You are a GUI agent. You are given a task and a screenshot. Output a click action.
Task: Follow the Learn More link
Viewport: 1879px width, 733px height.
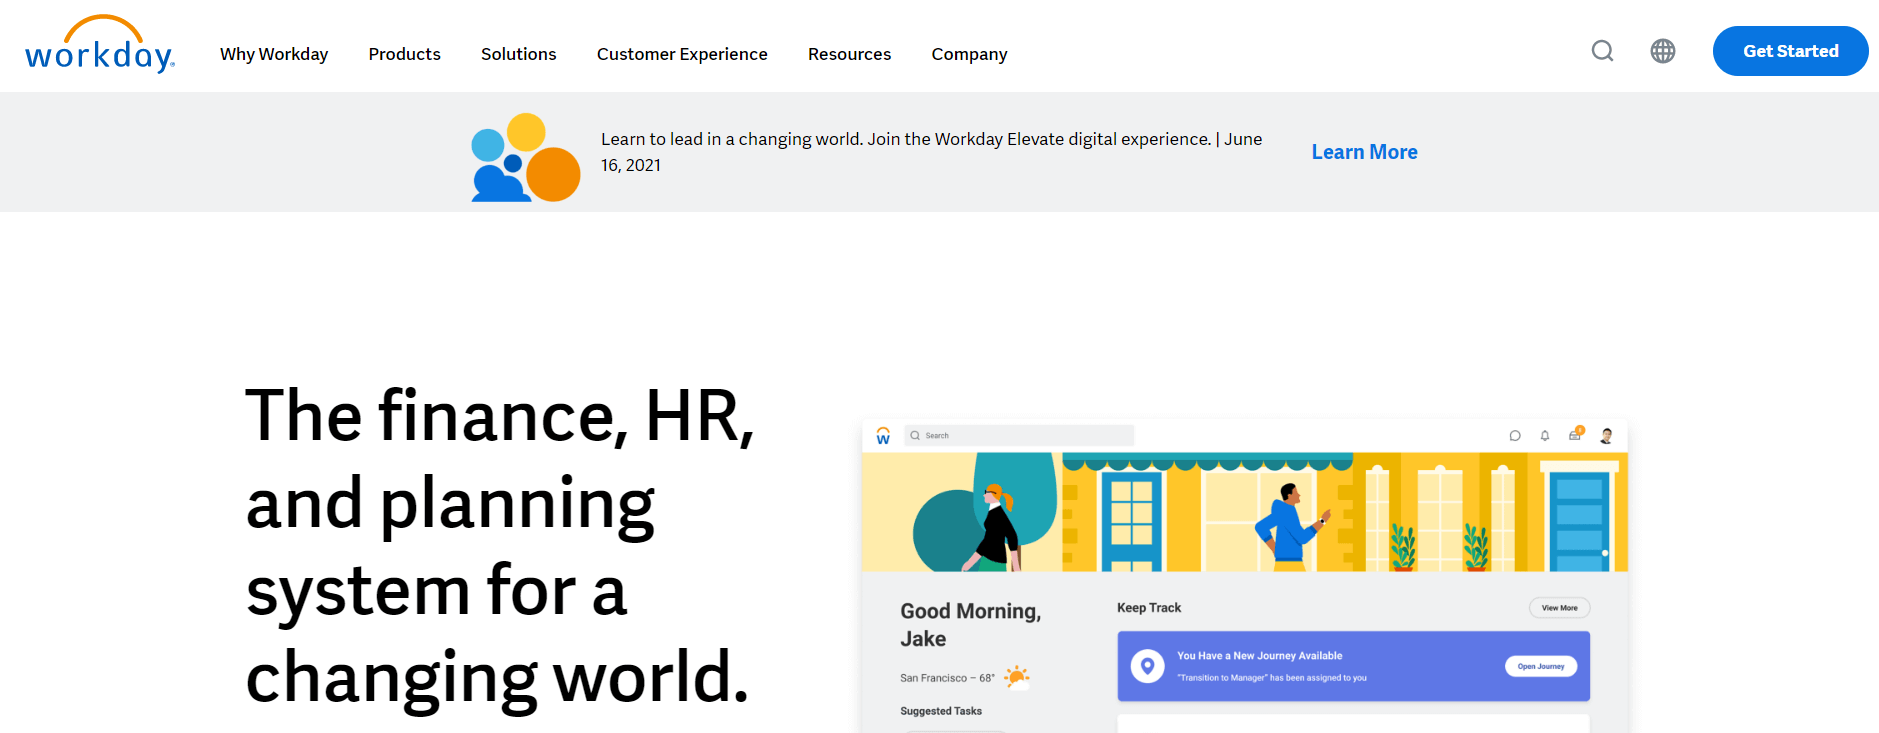(1364, 152)
